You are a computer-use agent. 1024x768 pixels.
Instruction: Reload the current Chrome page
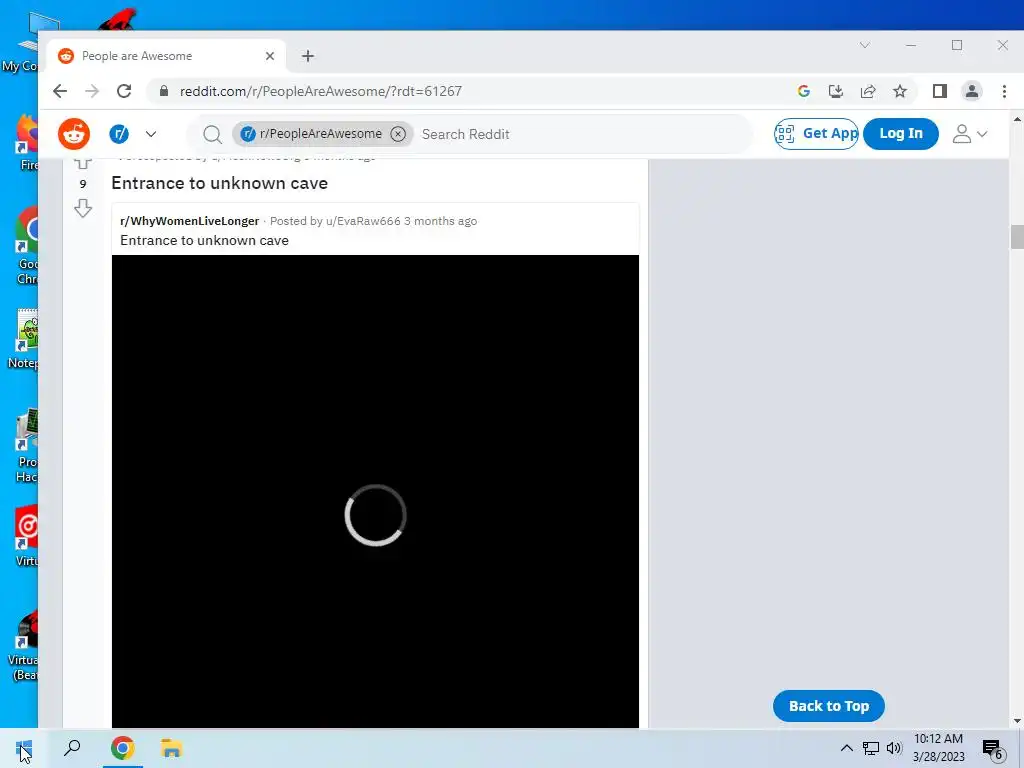pos(124,91)
